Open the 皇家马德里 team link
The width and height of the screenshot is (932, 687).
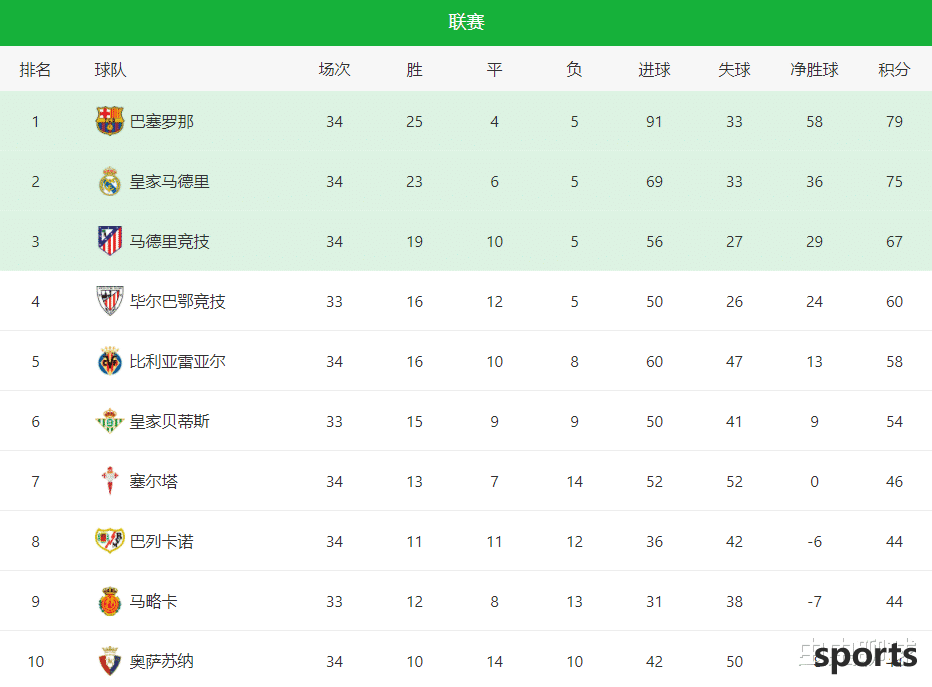pyautogui.click(x=169, y=182)
